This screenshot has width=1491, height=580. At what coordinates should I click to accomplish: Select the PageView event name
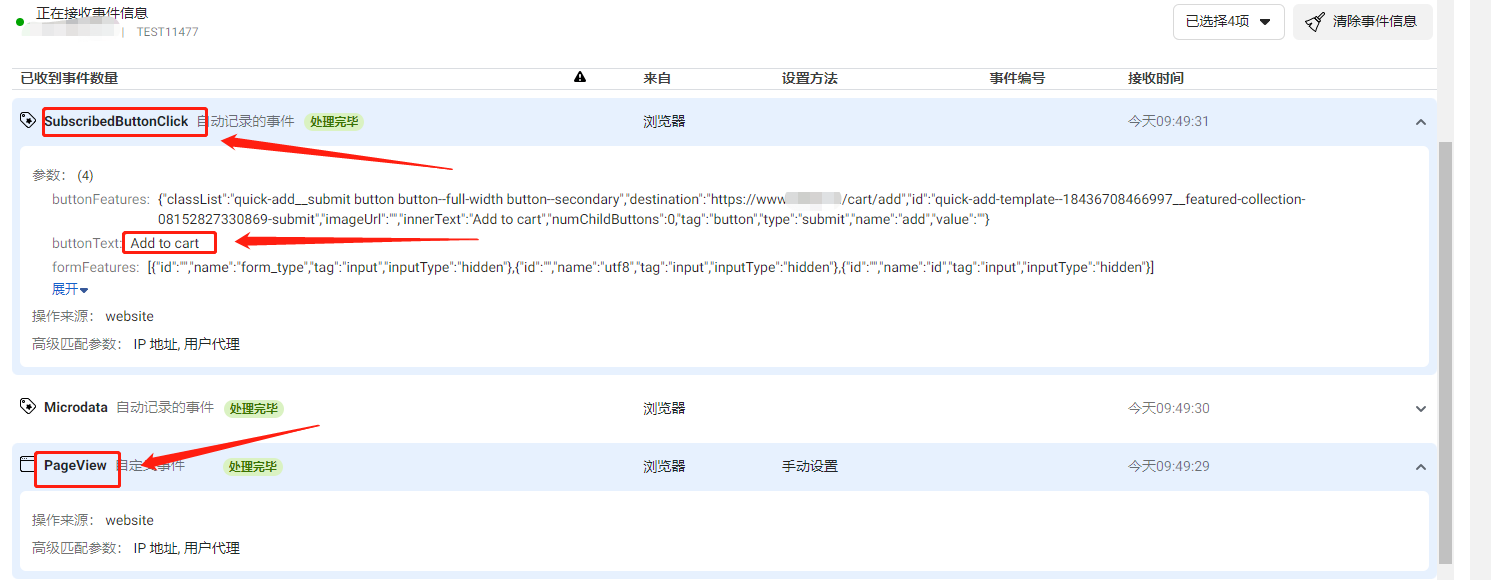pos(75,465)
